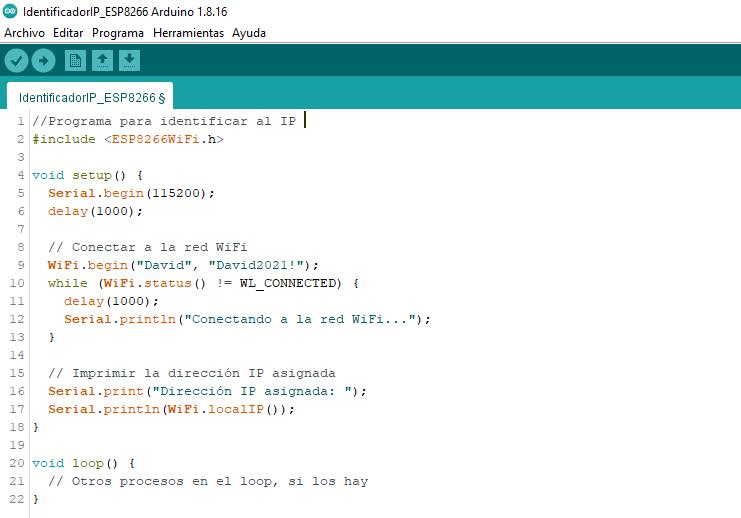Click the Arduino logo in title bar
Viewport: 741px width, 518px height.
[10, 11]
